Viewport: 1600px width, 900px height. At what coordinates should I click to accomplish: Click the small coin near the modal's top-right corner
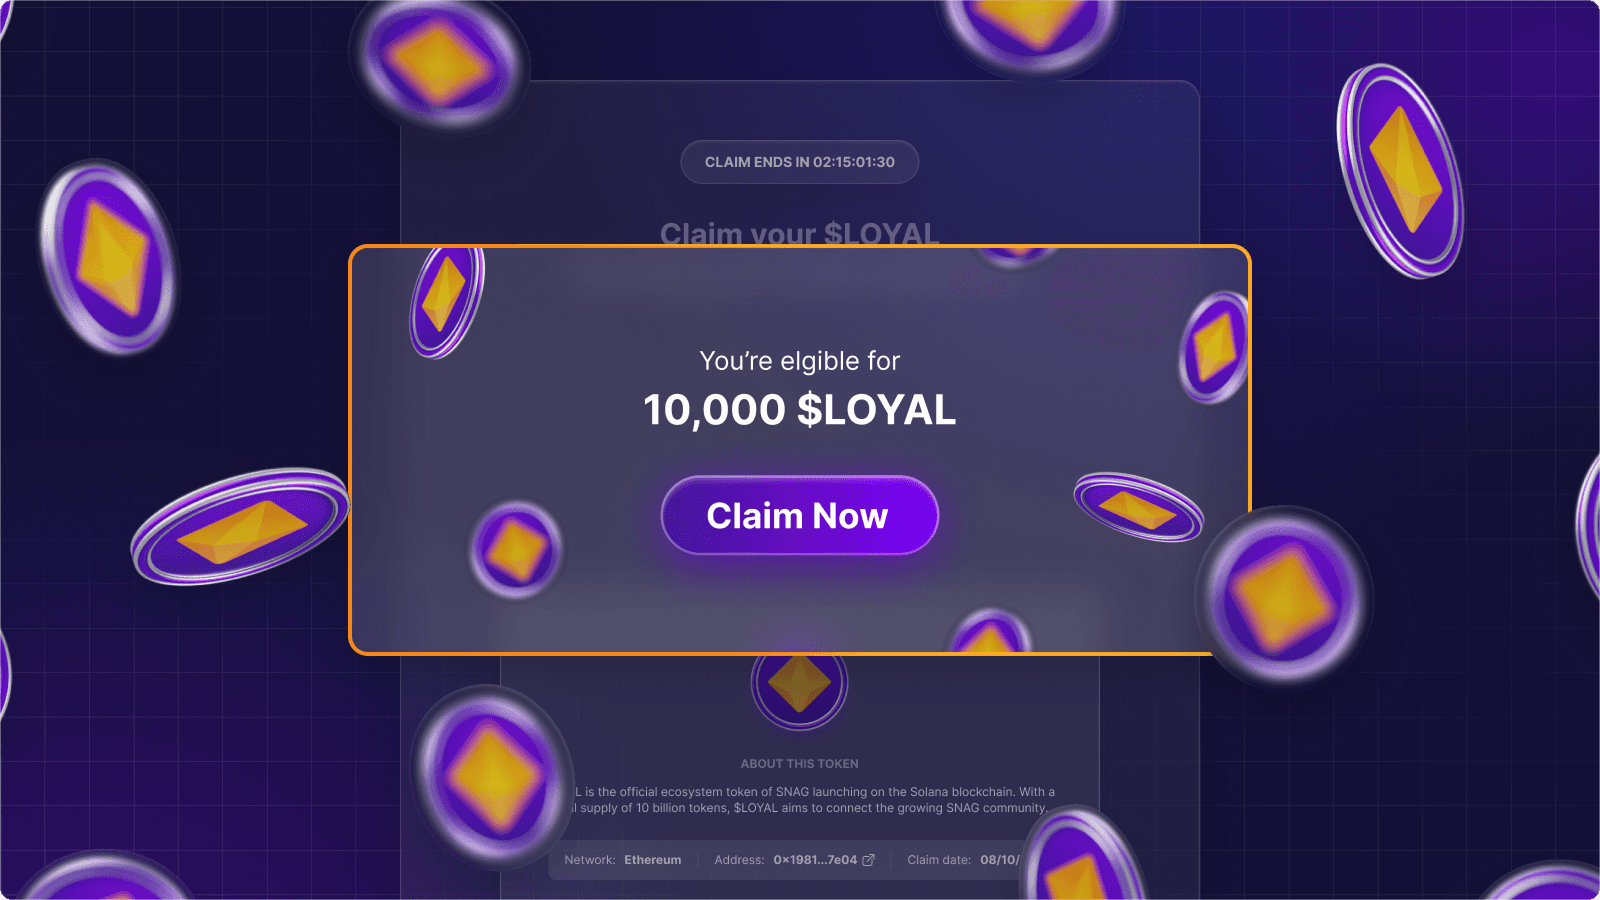pos(1215,348)
